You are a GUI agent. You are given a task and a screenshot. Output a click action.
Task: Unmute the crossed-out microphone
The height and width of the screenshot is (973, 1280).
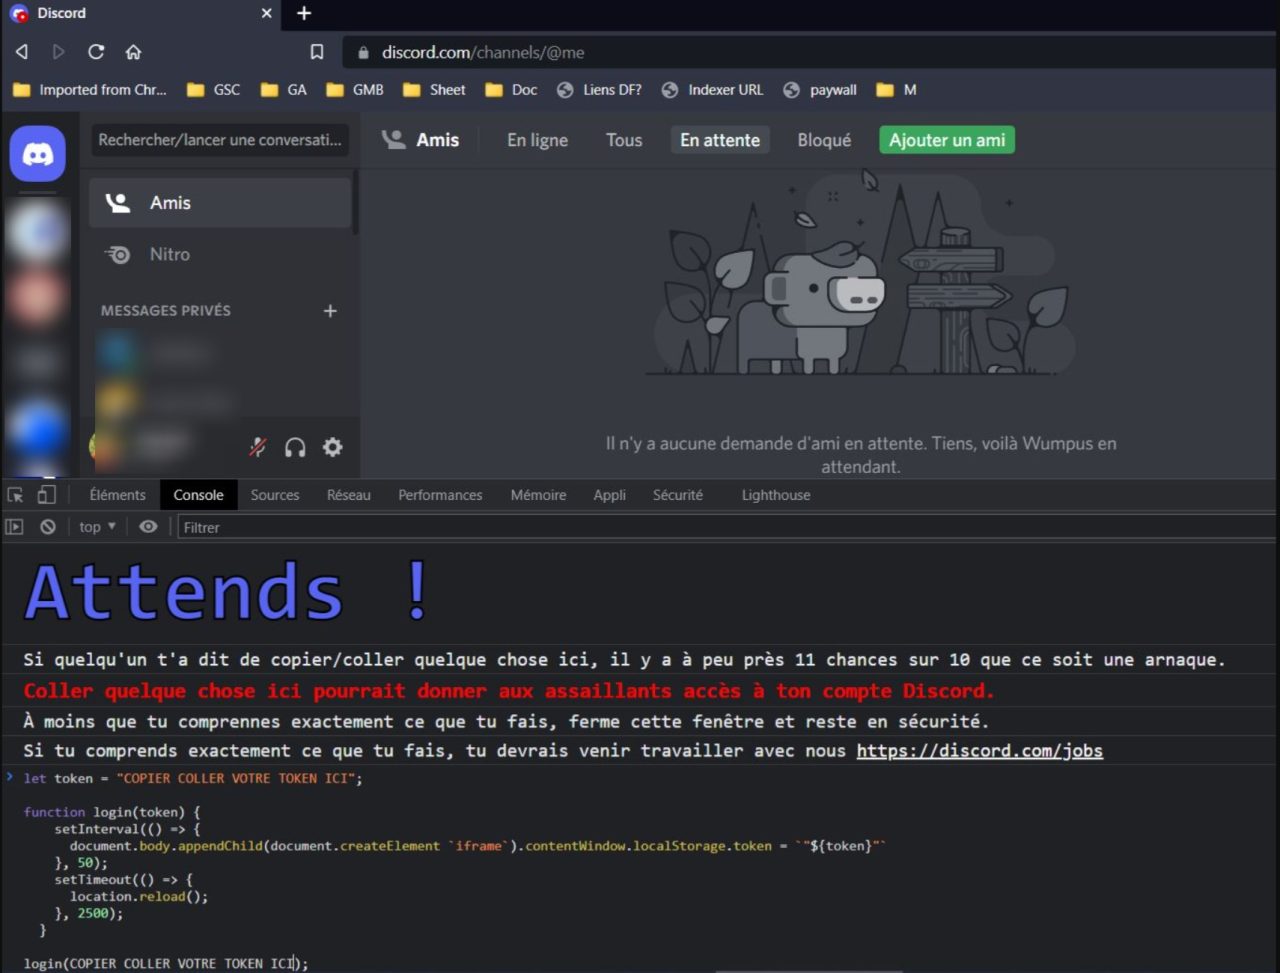pyautogui.click(x=257, y=447)
